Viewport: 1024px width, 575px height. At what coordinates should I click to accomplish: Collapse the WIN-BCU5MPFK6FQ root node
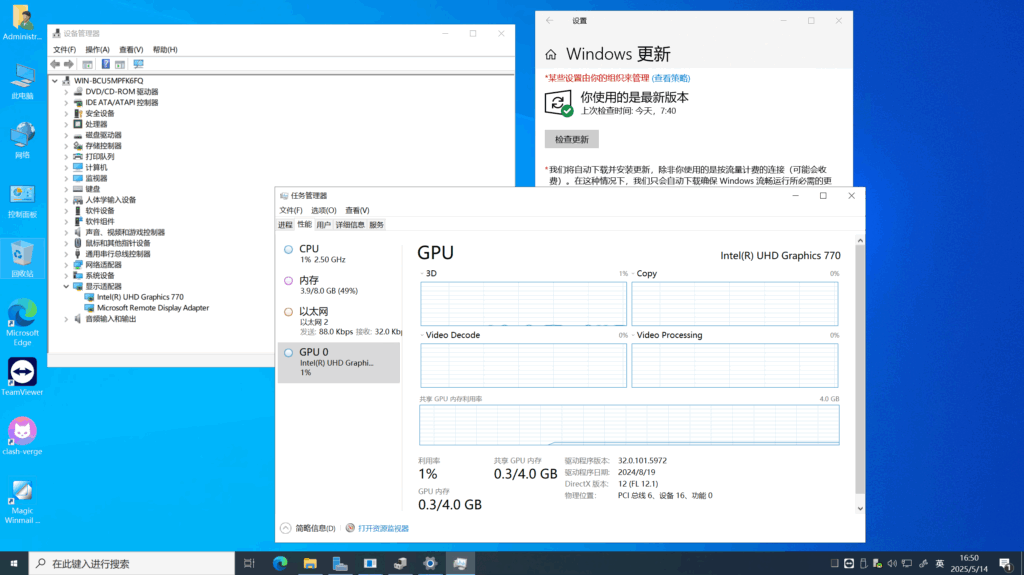[55, 81]
